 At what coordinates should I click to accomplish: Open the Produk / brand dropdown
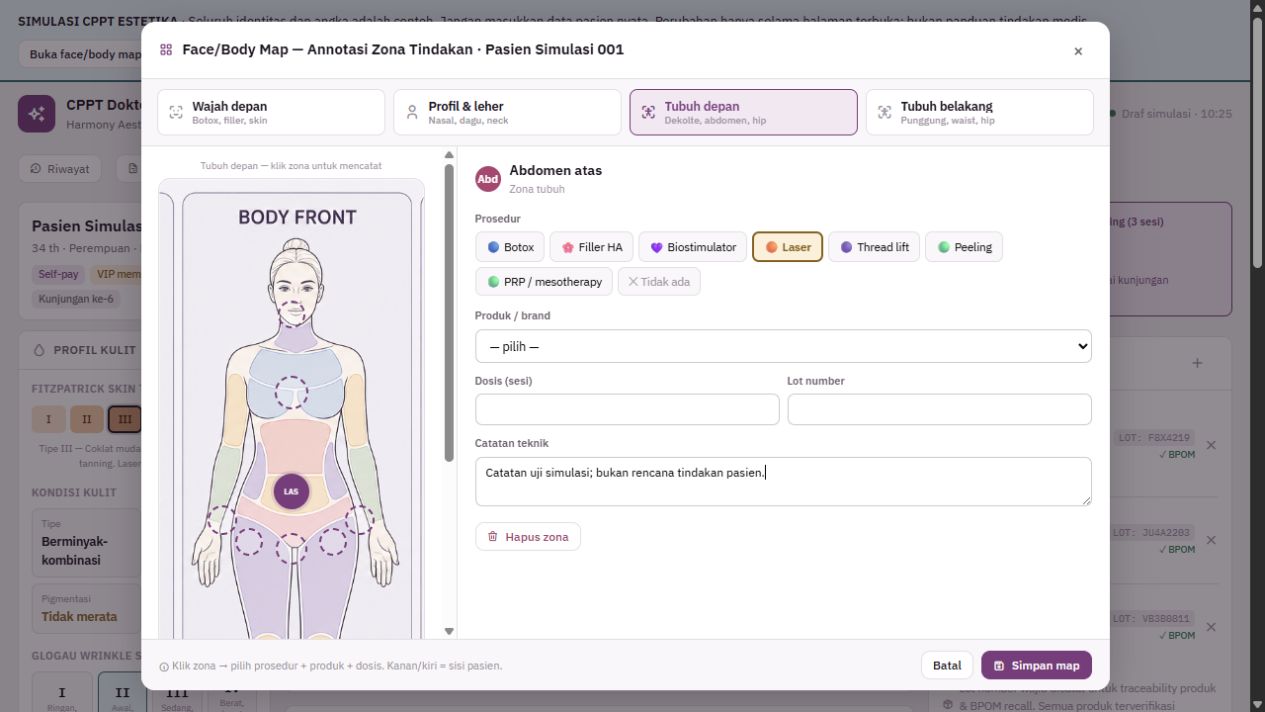[x=783, y=346]
